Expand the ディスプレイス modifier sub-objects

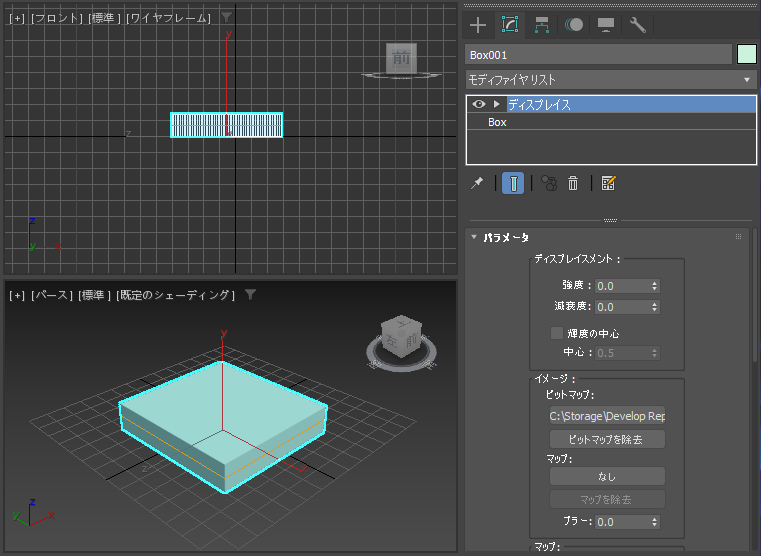(x=496, y=104)
